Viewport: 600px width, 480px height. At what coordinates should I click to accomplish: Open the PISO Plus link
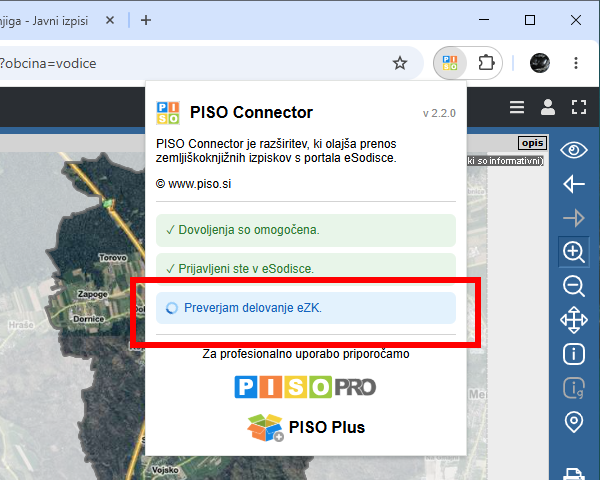tap(327, 427)
